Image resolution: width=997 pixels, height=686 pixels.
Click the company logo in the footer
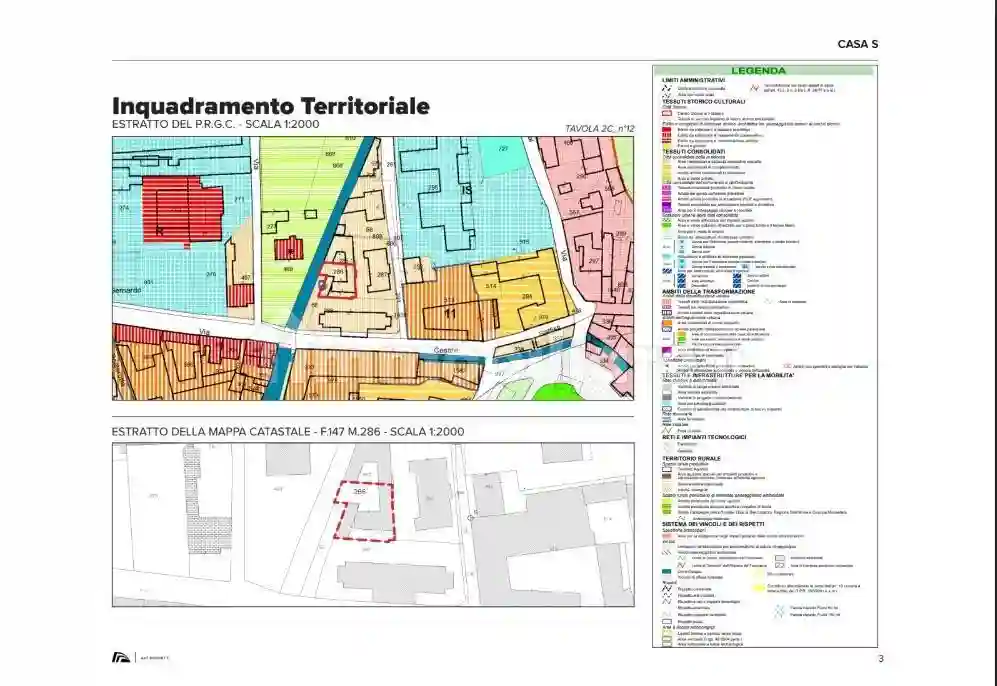(119, 657)
